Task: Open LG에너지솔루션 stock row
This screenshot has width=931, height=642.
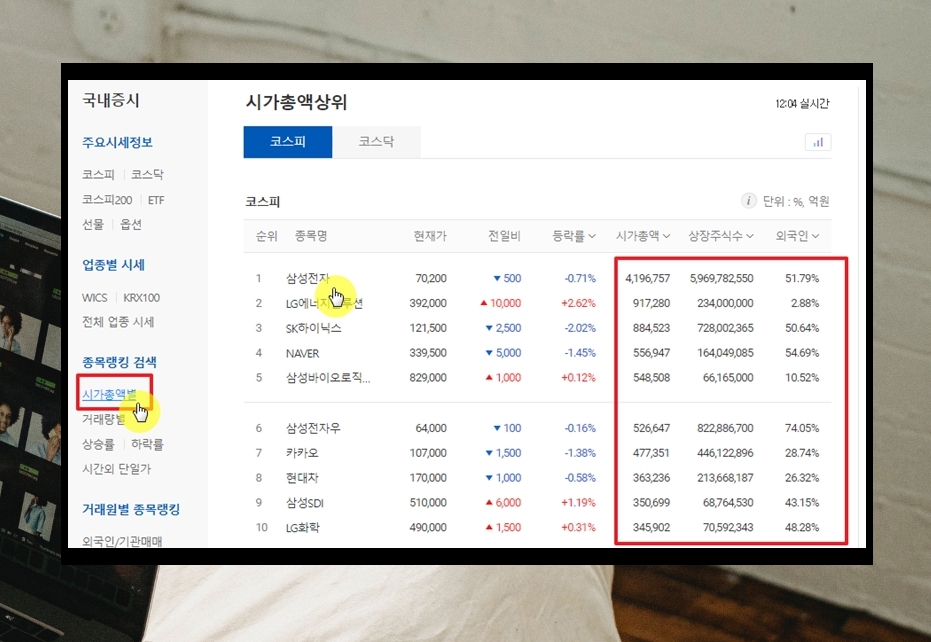Action: click(324, 303)
